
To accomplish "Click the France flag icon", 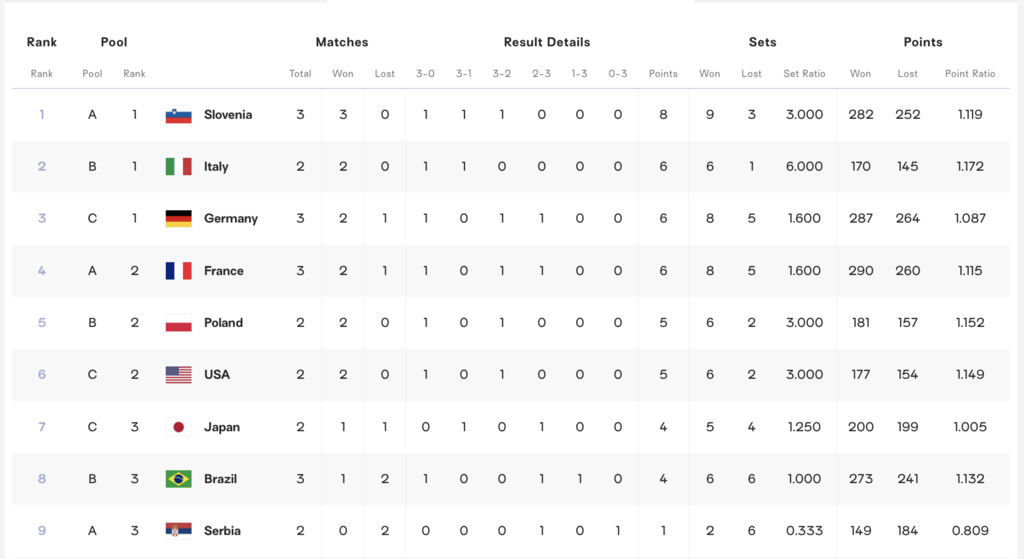I will [178, 270].
